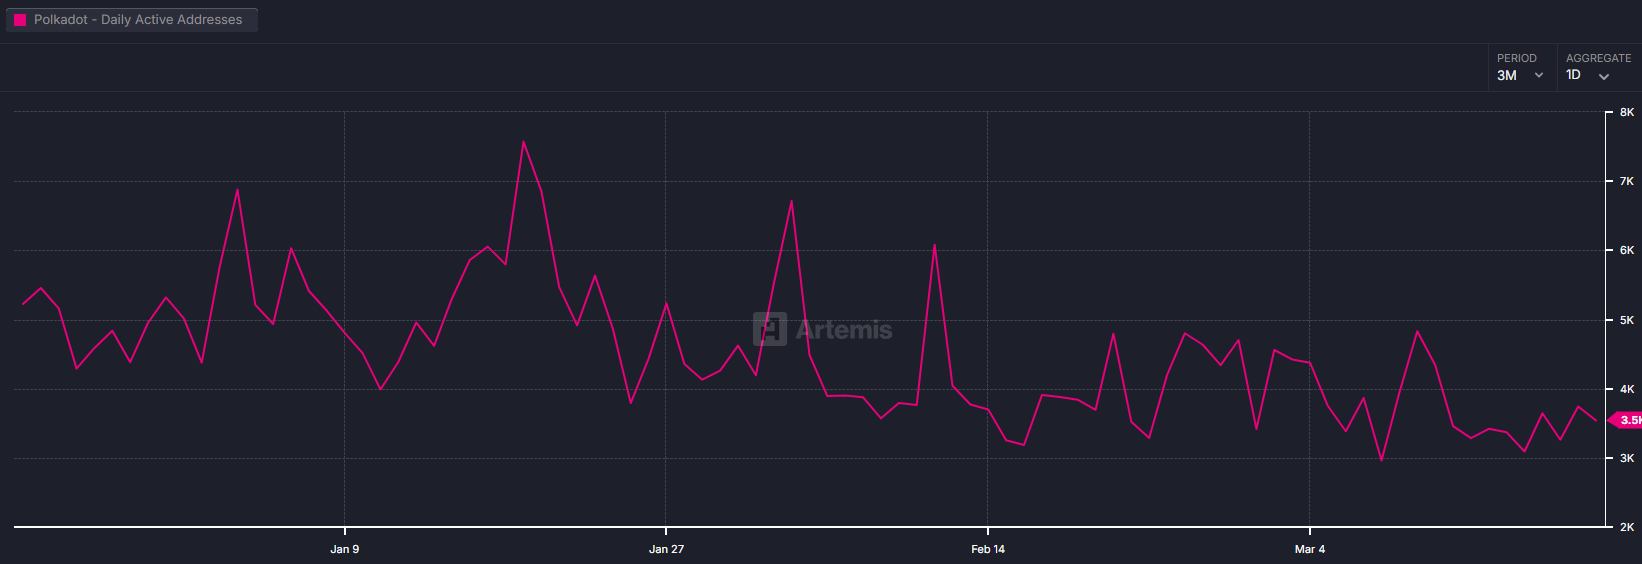Click the chevron next to 1D
Viewport: 1642px width, 564px height.
point(1604,77)
